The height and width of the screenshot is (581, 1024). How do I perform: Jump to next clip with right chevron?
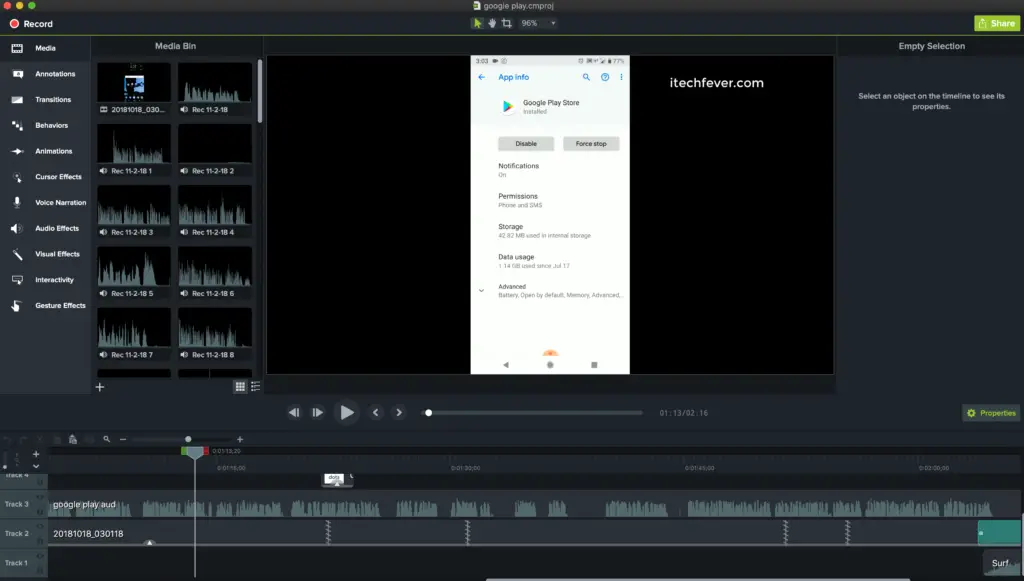(399, 413)
